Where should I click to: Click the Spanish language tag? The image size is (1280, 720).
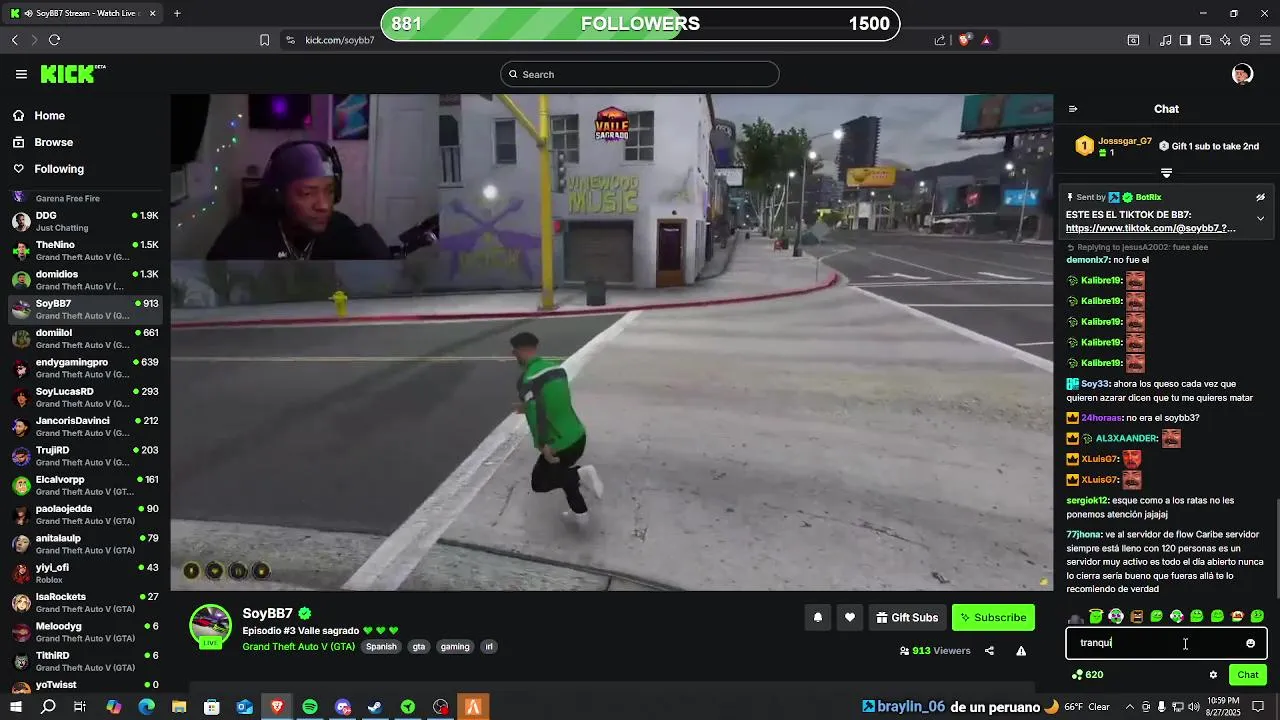point(381,647)
